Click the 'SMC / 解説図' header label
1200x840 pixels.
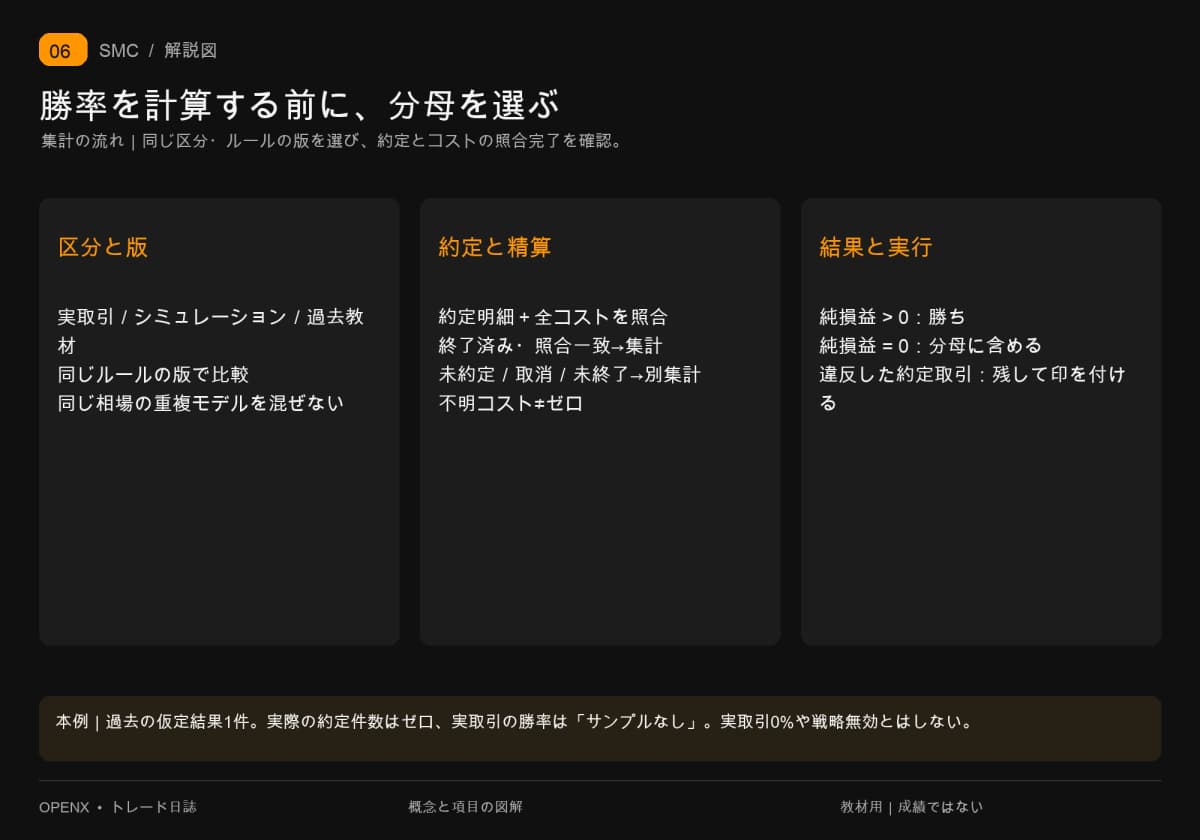pyautogui.click(x=158, y=51)
